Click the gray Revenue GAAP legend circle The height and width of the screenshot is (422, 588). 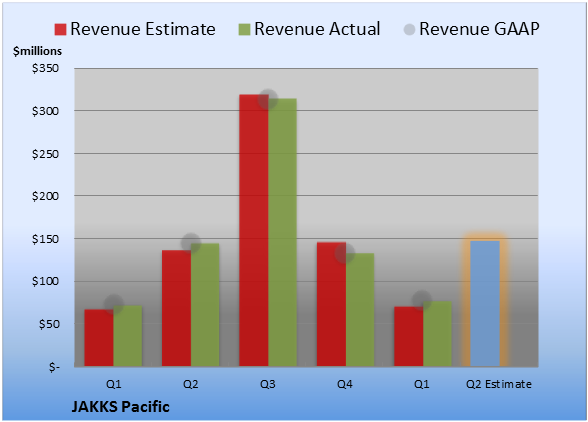click(x=410, y=29)
